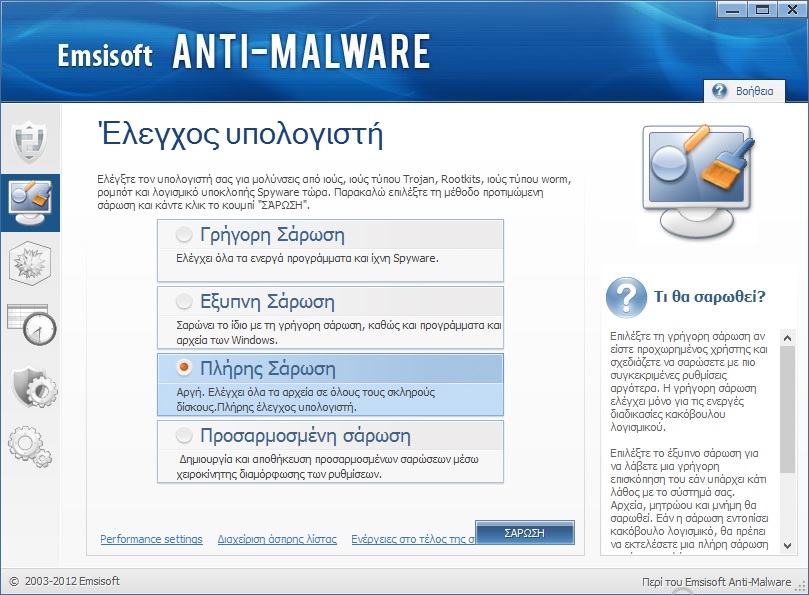Select Πλήρης Σάρωση radio button

[x=184, y=368]
